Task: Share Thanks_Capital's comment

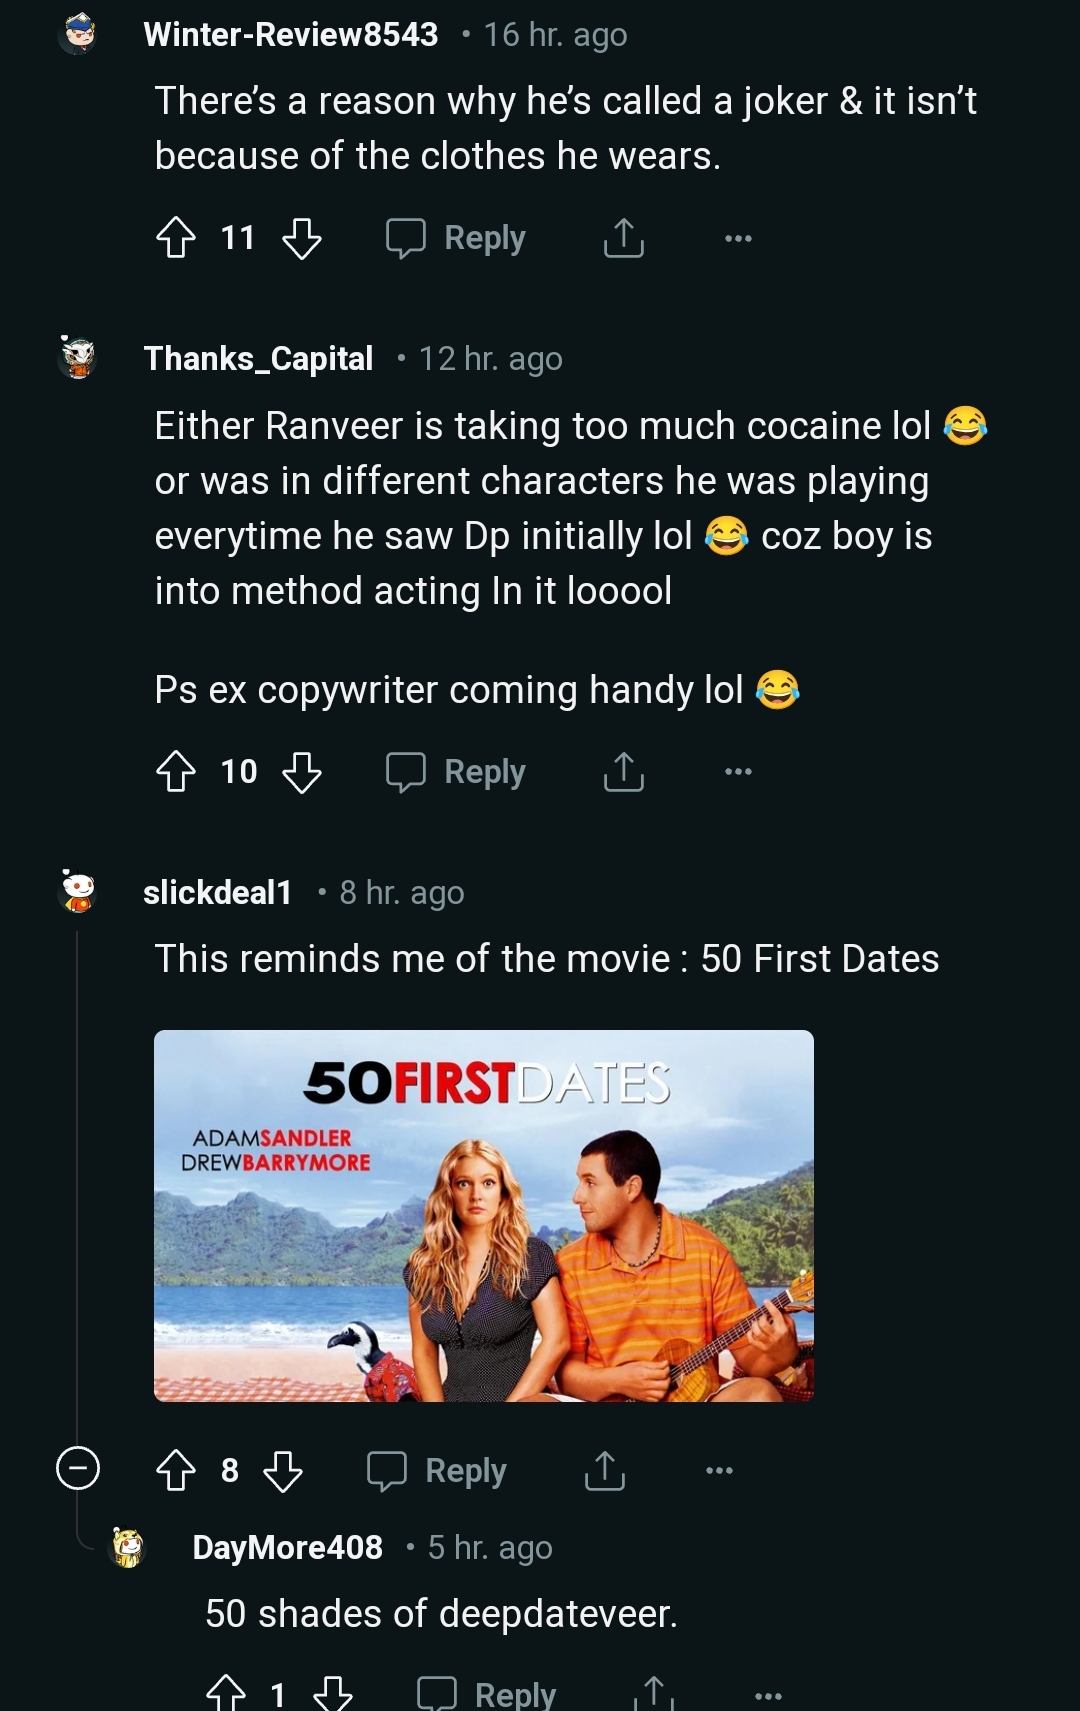Action: click(623, 772)
